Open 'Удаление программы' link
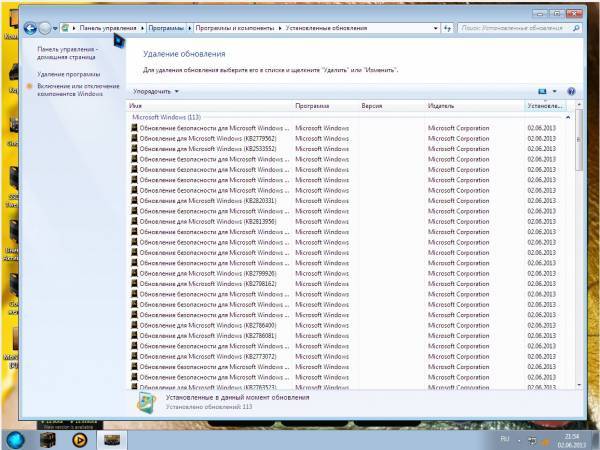This screenshot has height=450, width=600. 69,74
